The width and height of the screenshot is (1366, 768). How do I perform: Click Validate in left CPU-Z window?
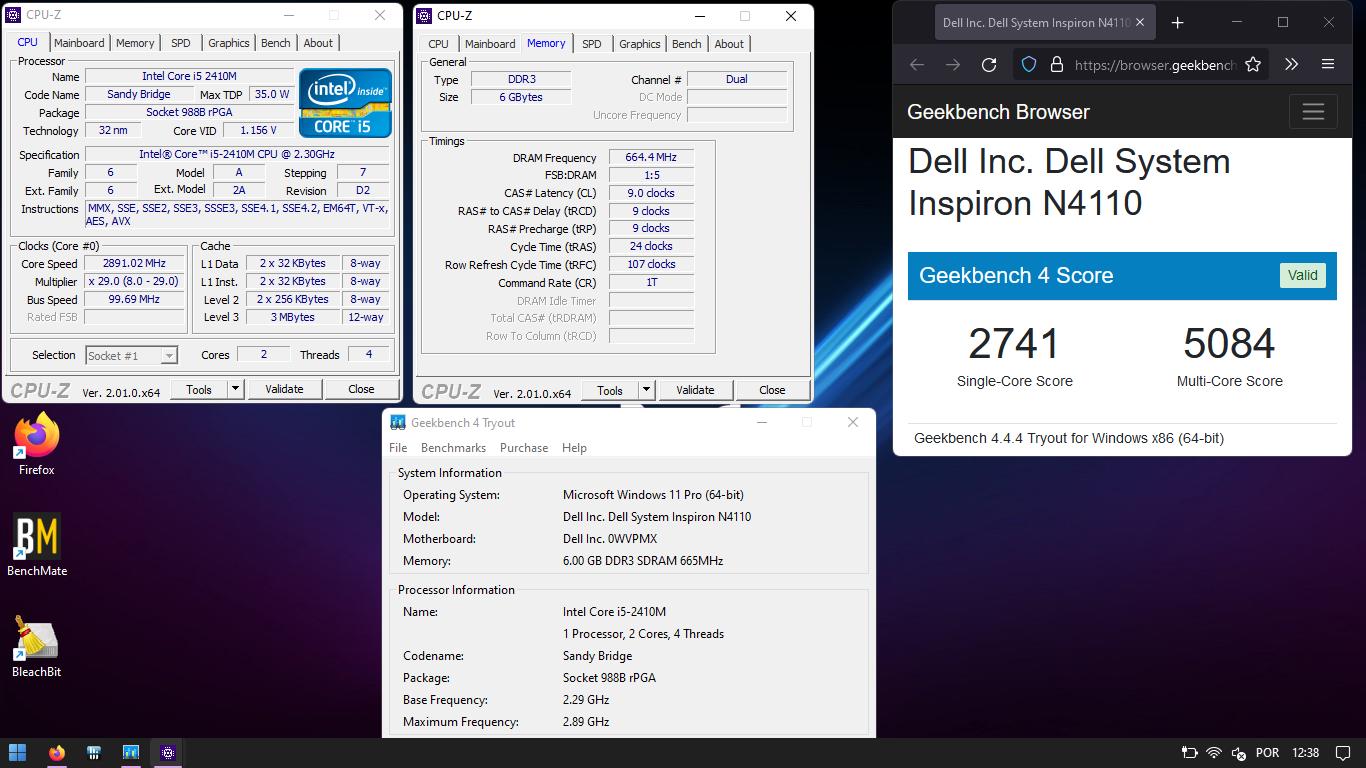click(284, 389)
